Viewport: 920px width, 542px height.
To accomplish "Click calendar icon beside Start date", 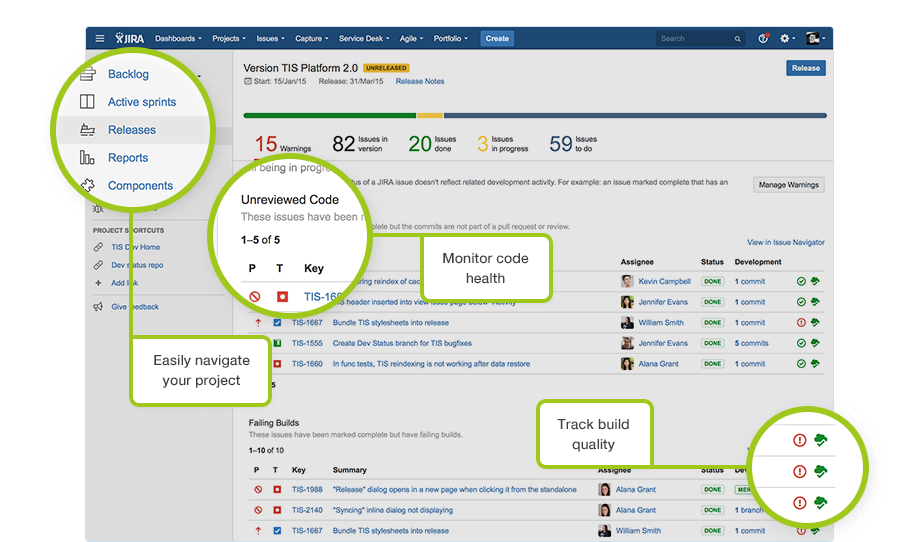I will point(248,82).
